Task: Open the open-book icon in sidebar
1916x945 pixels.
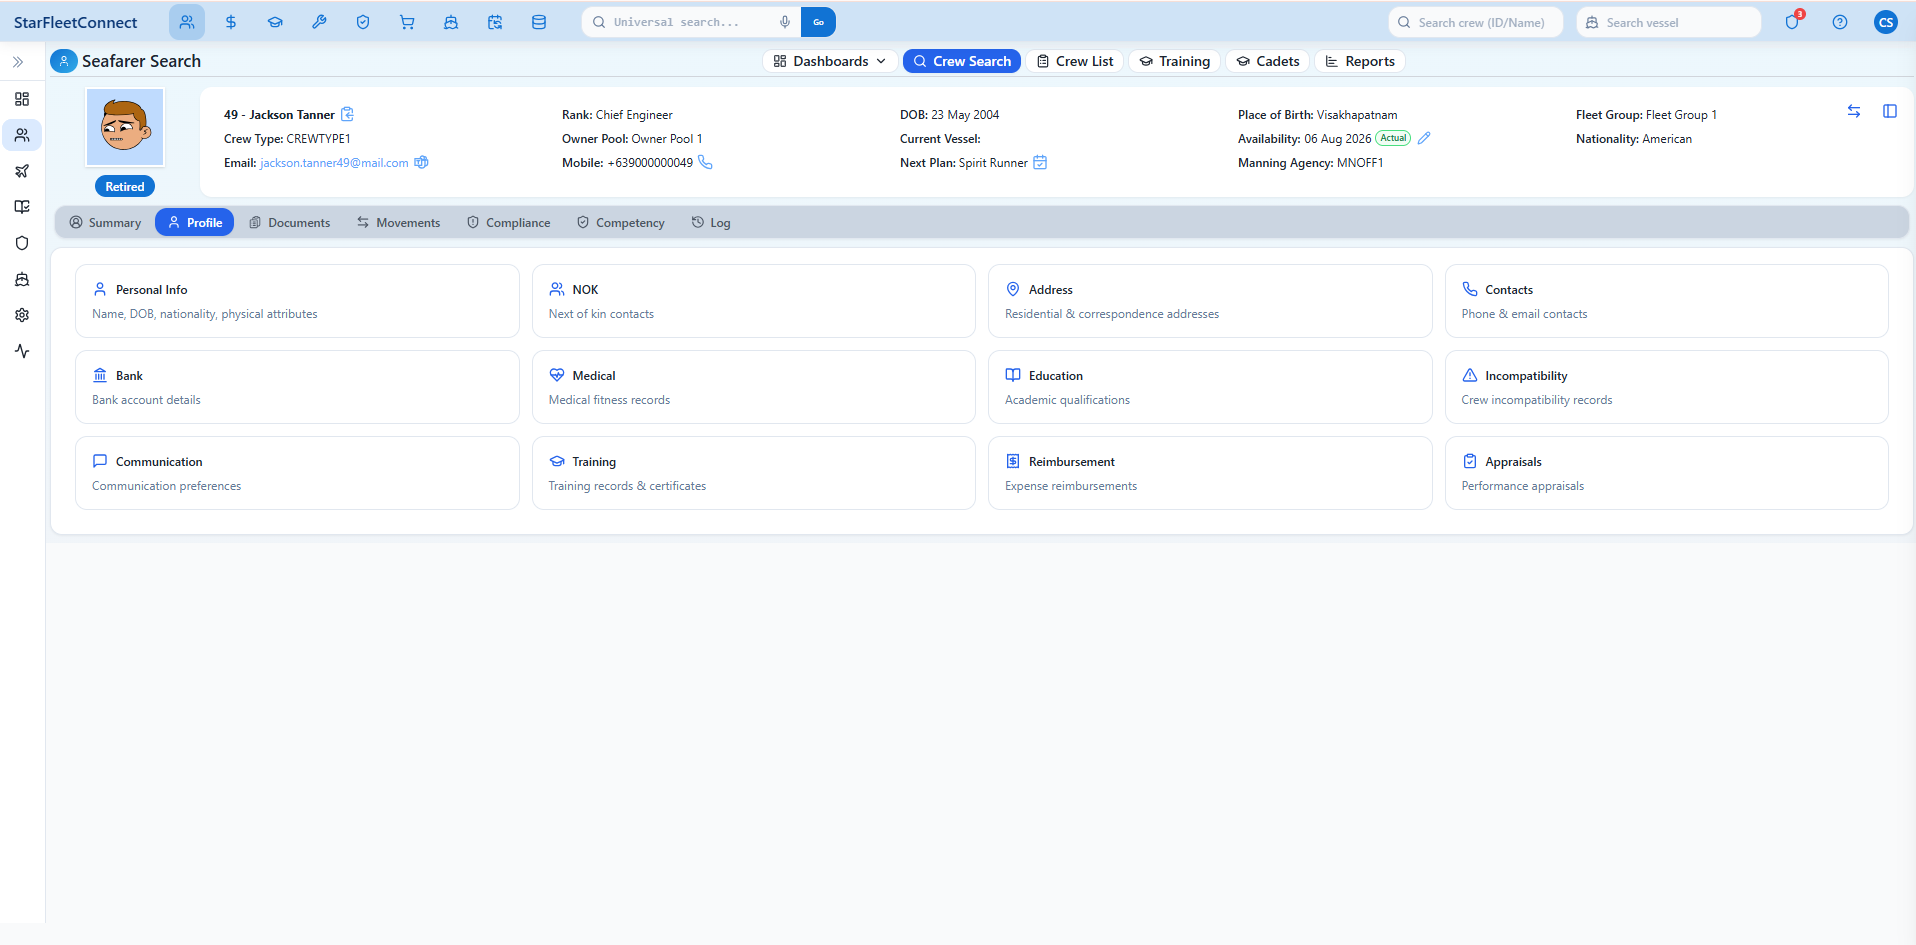Action: [x=22, y=207]
